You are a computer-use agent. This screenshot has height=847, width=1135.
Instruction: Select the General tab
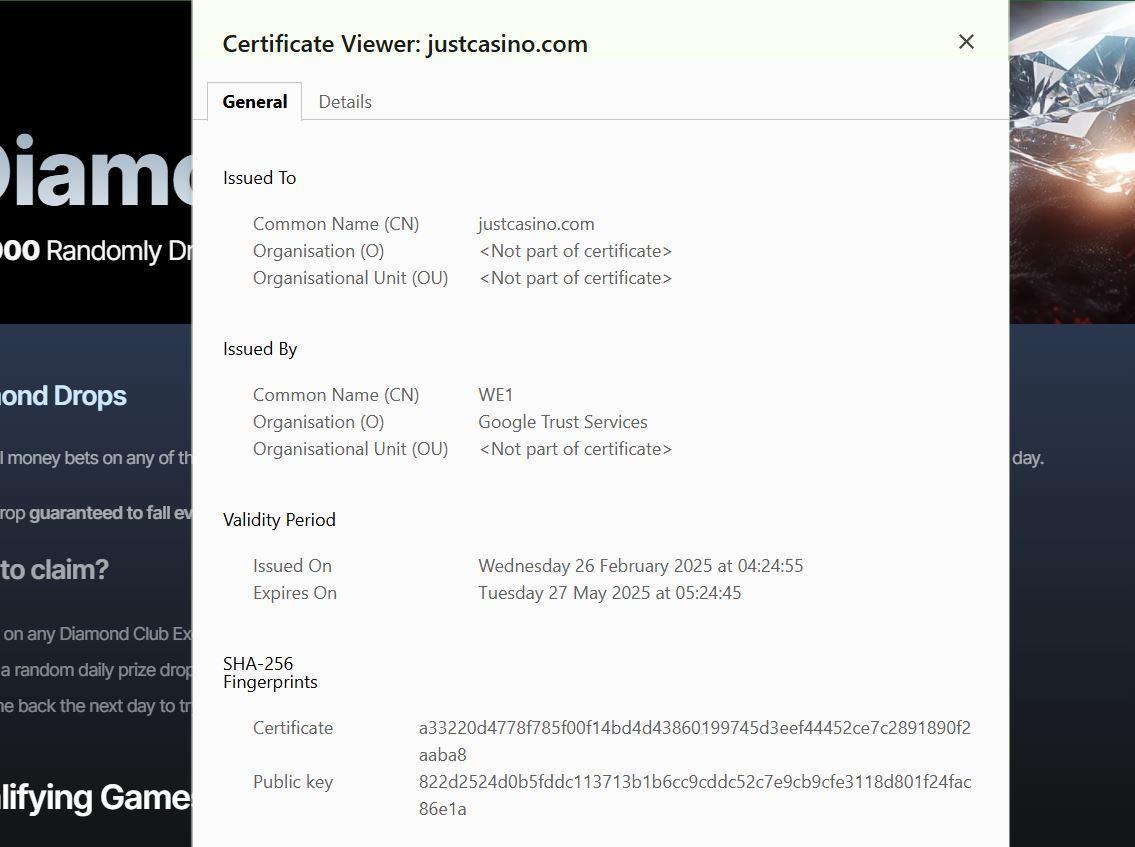pos(255,102)
